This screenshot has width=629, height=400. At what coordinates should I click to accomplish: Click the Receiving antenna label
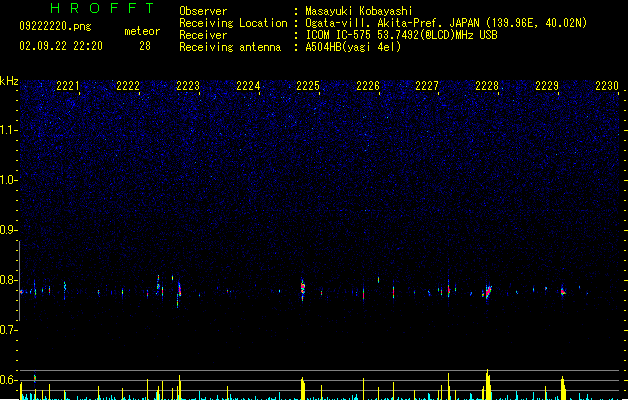click(230, 47)
